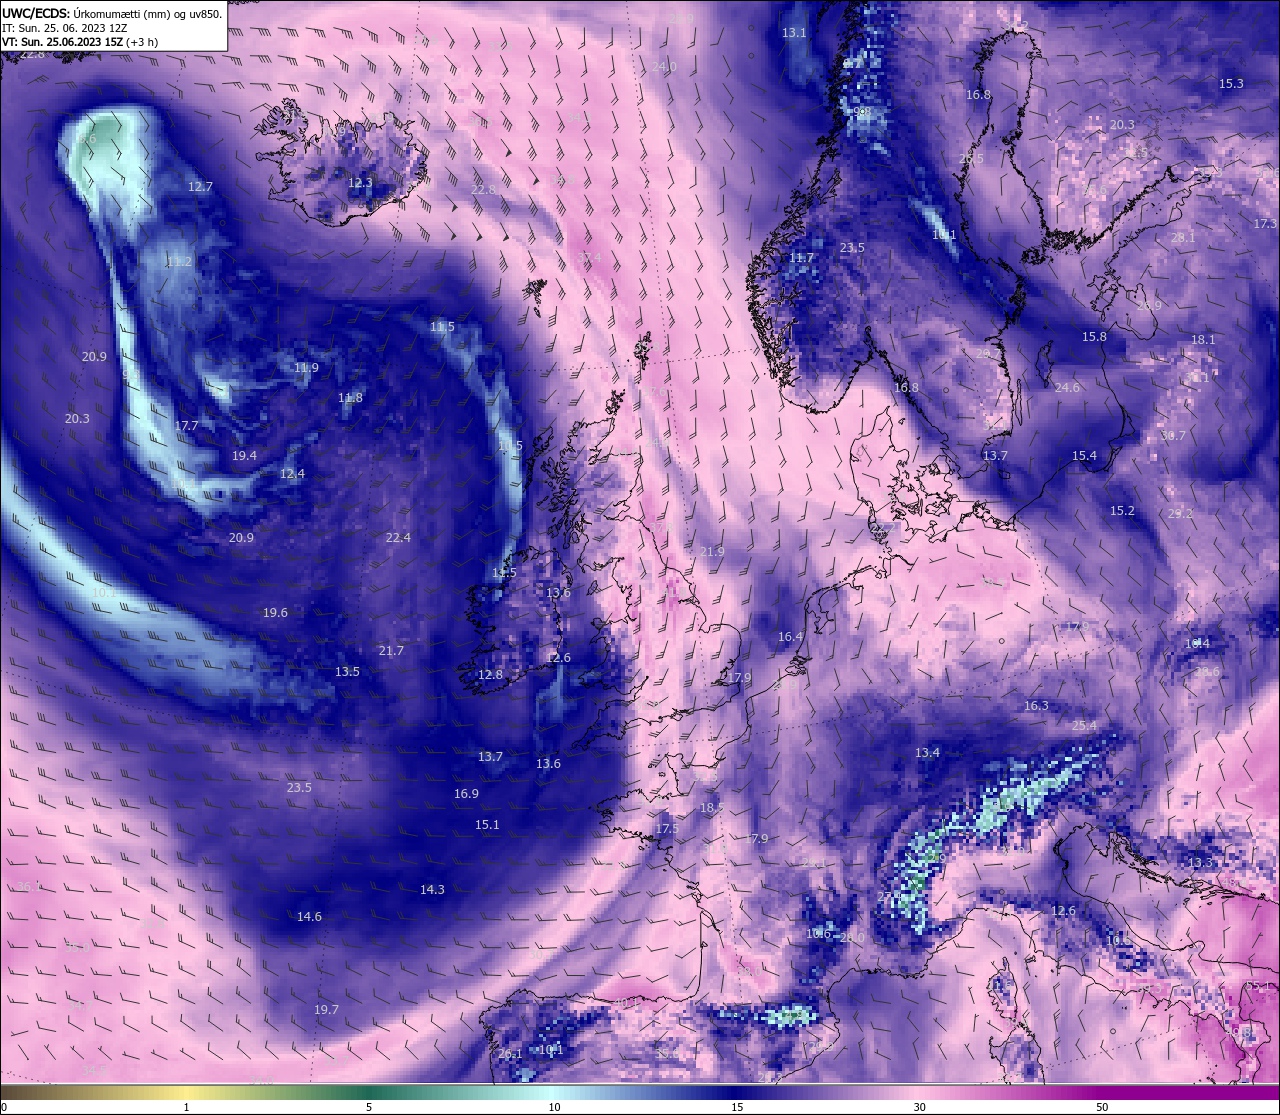Click the value 15.2 over Poland
Image resolution: width=1280 pixels, height=1115 pixels.
1122,511
